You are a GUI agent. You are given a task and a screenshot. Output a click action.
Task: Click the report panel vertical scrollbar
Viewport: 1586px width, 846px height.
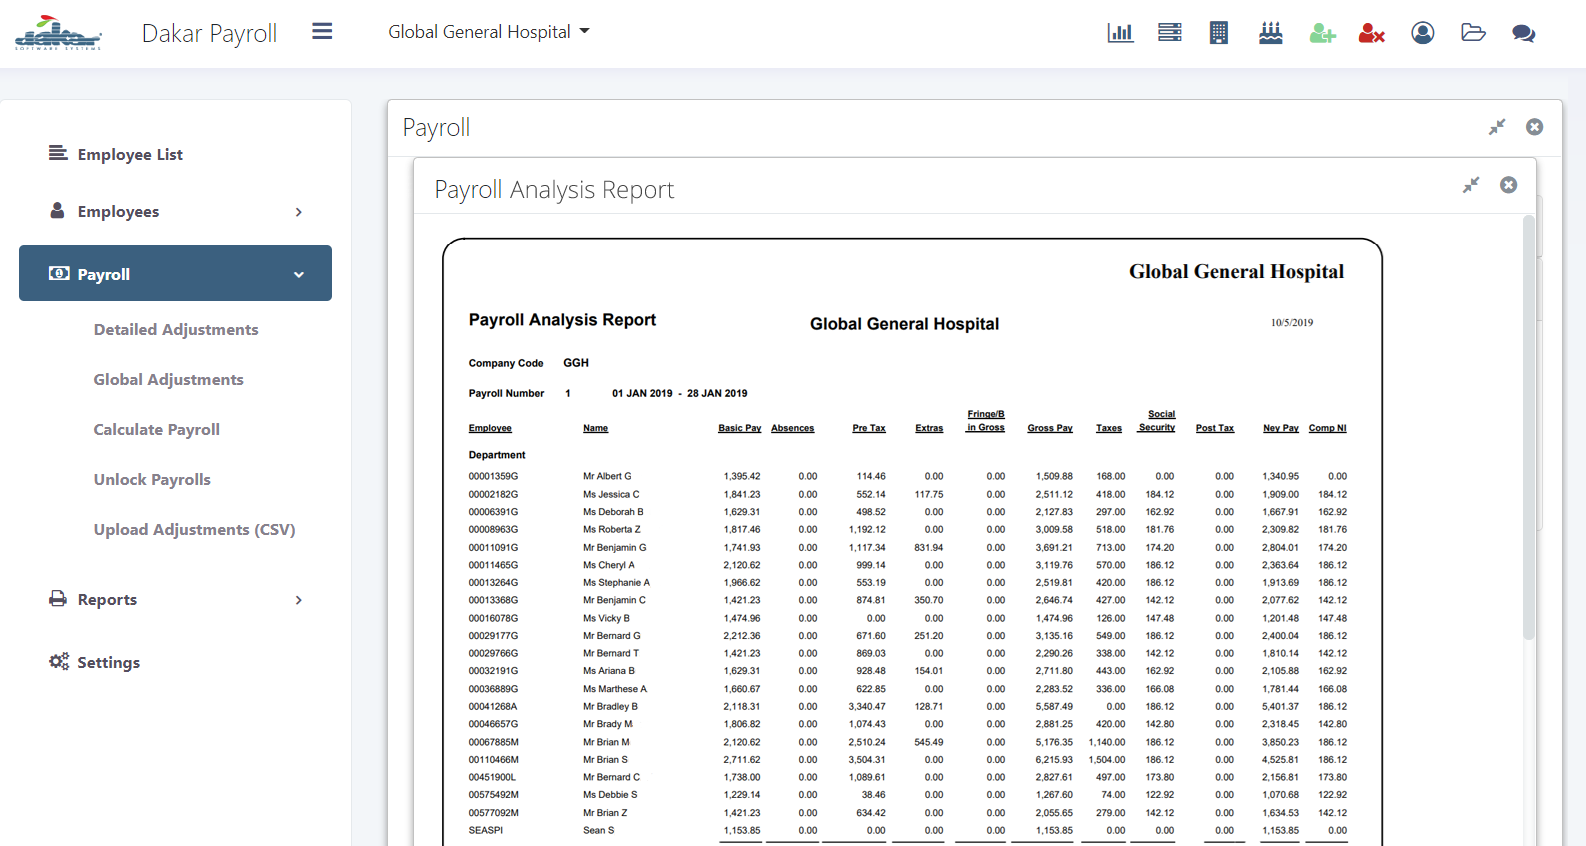(1528, 430)
